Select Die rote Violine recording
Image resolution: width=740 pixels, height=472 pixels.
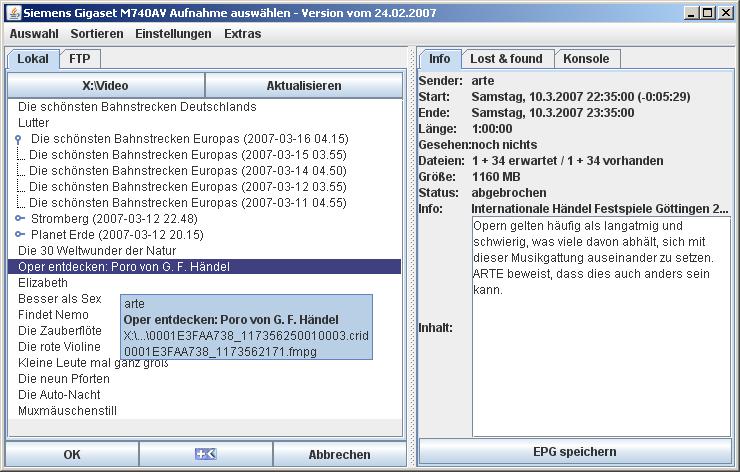(x=59, y=347)
